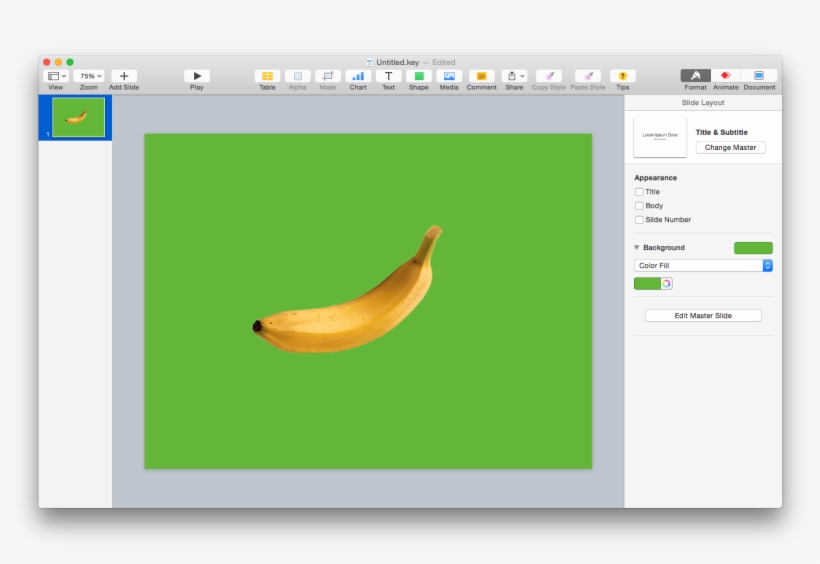The width and height of the screenshot is (820, 564).
Task: Click the Table toolbar icon
Action: click(267, 76)
